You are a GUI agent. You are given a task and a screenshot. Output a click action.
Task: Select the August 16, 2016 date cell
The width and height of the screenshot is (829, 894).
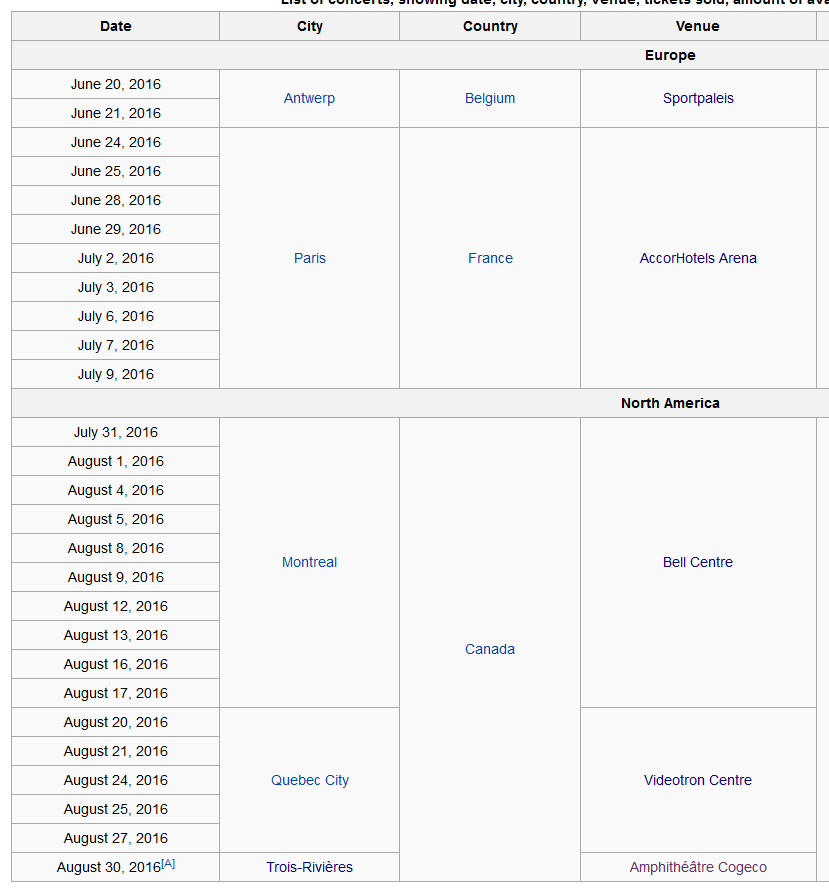[116, 664]
